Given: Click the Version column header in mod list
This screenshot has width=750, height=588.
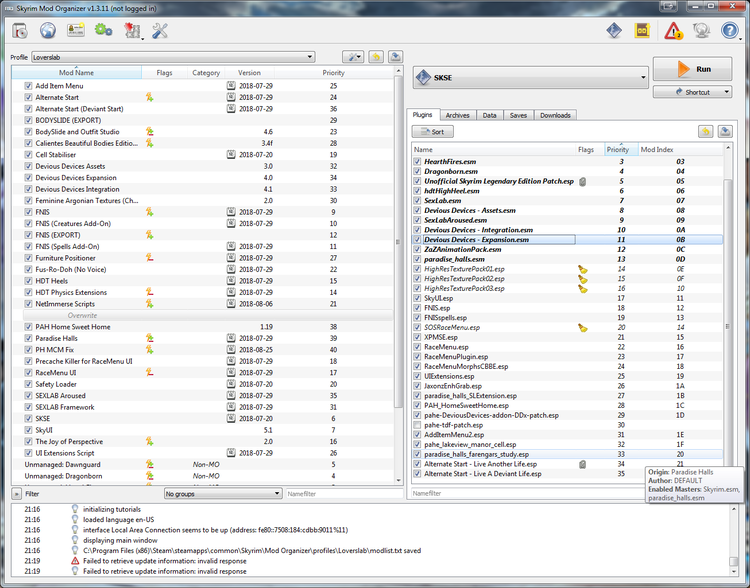Looking at the screenshot, I should [249, 73].
